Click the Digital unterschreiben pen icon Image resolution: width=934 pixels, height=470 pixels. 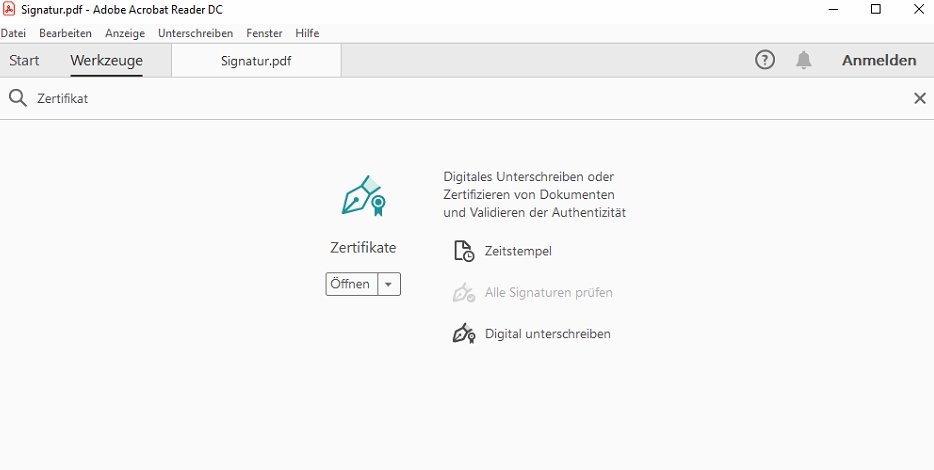pos(464,334)
